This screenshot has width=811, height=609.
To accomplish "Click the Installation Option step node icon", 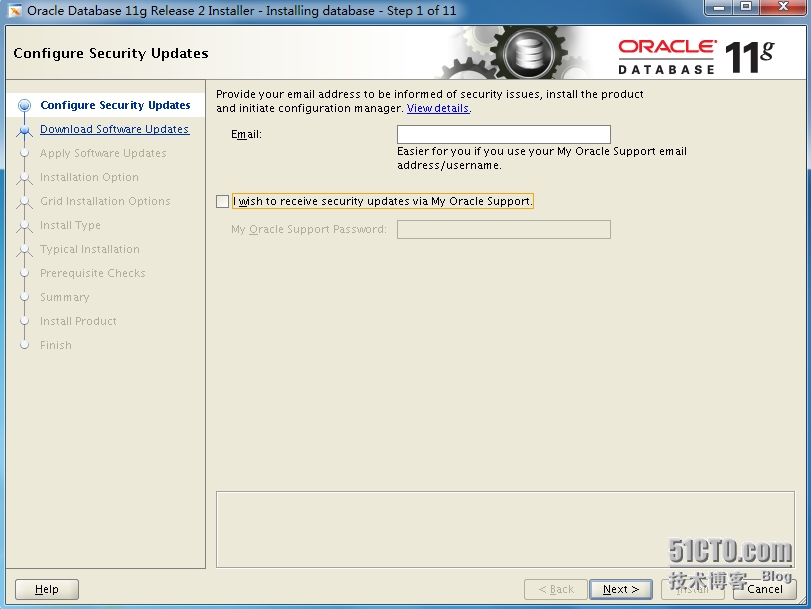I will tap(24, 178).
